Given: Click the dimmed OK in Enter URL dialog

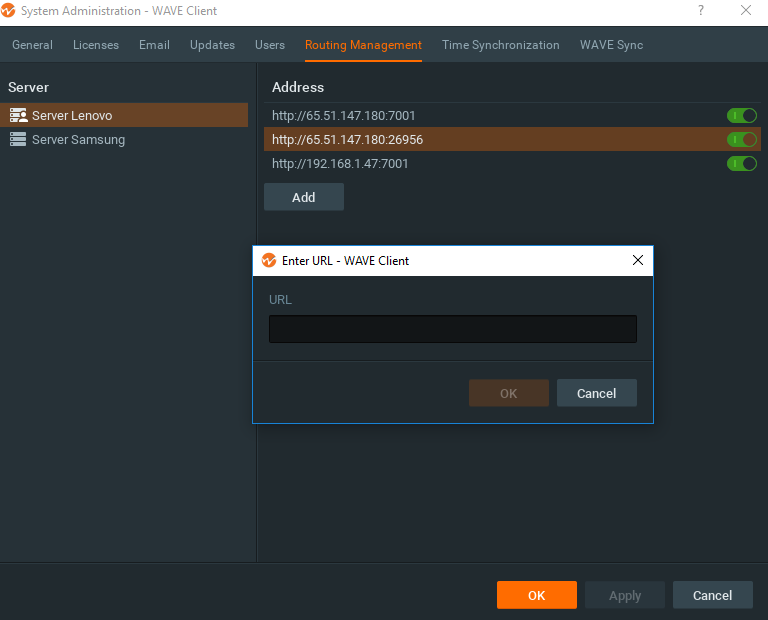Looking at the screenshot, I should click(508, 393).
